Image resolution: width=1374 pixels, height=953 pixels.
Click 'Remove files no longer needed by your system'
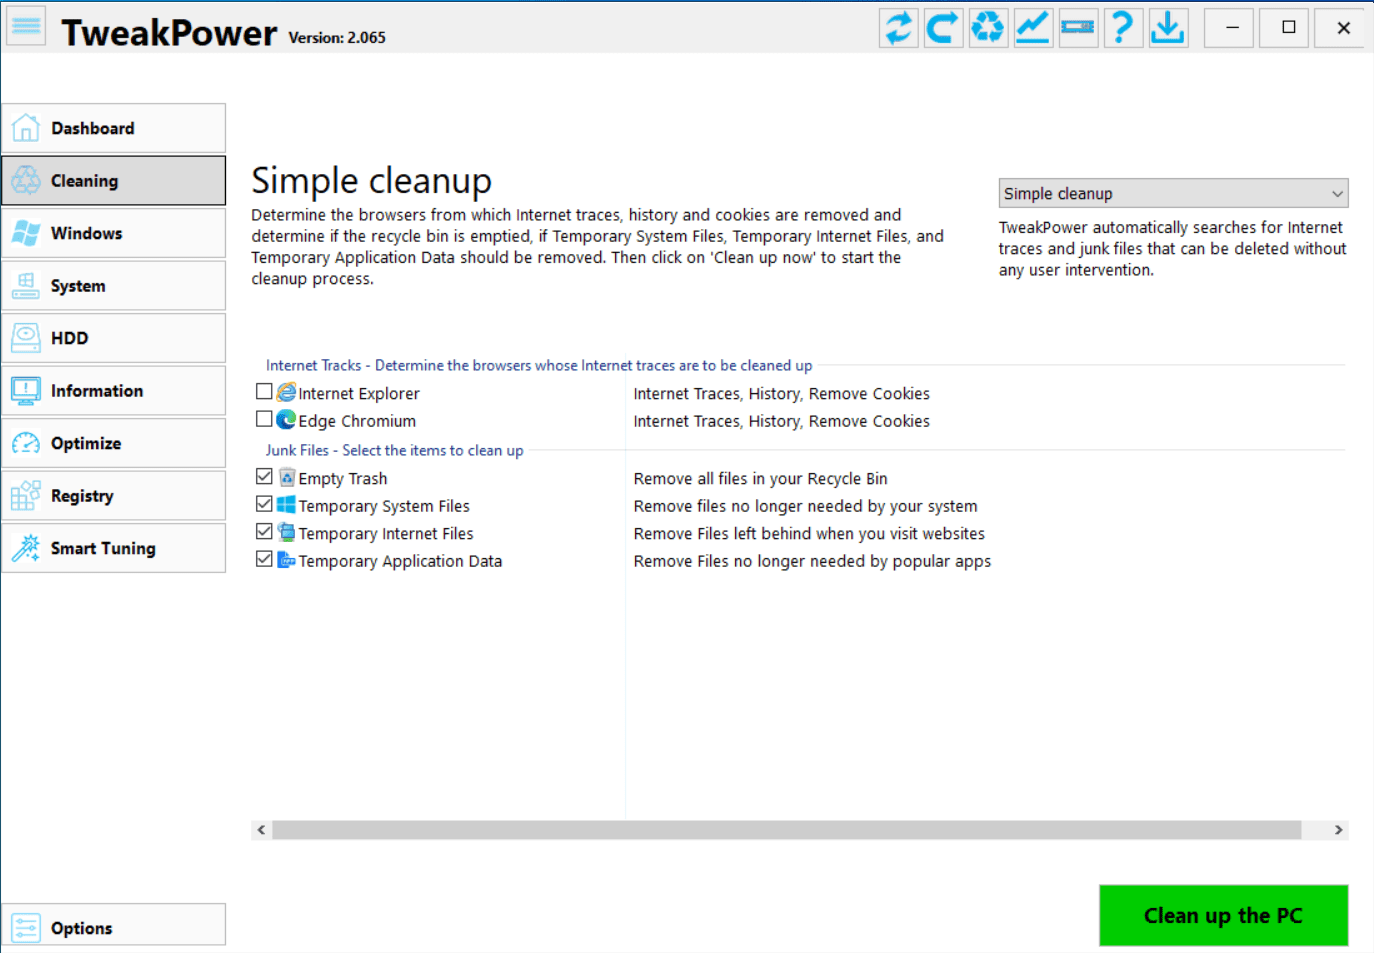(x=805, y=507)
